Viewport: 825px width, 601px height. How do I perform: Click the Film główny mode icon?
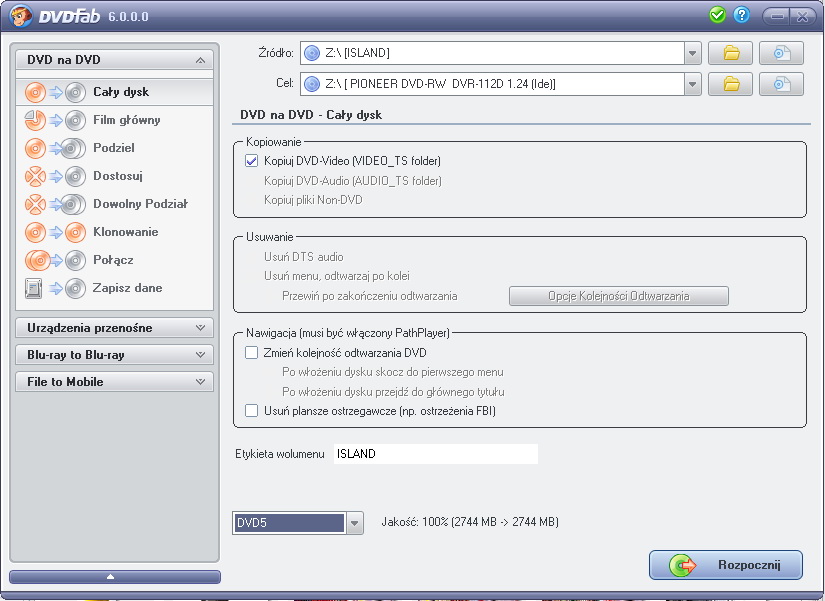click(55, 120)
